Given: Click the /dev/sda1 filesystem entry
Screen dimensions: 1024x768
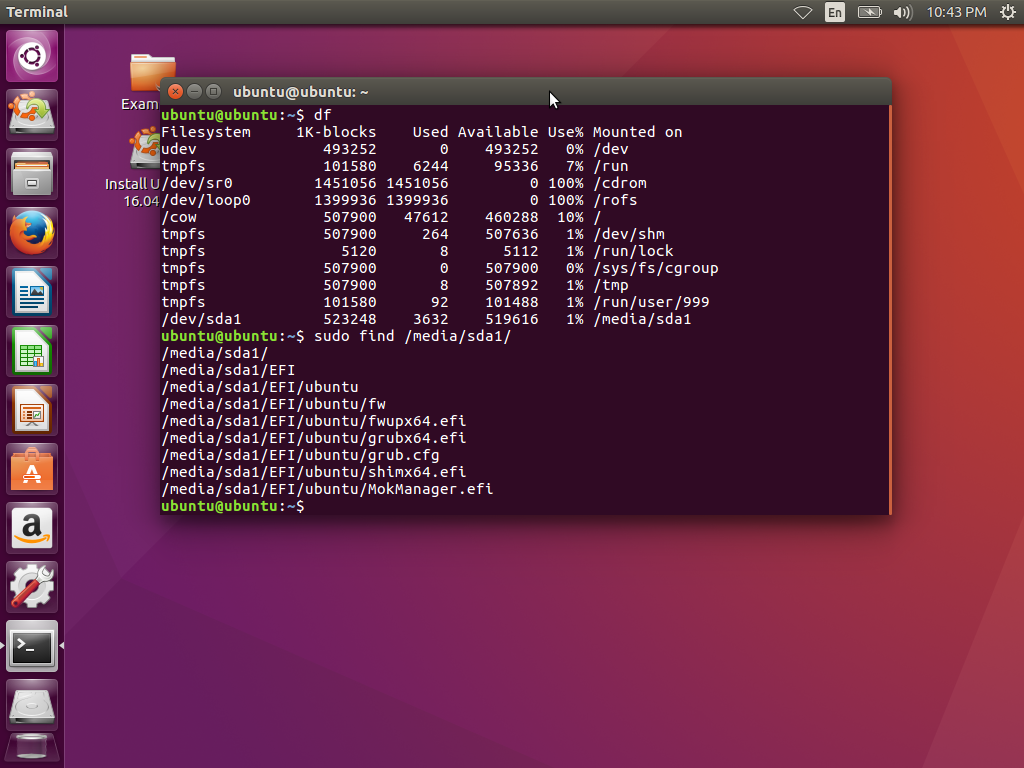Looking at the screenshot, I should tap(201, 319).
